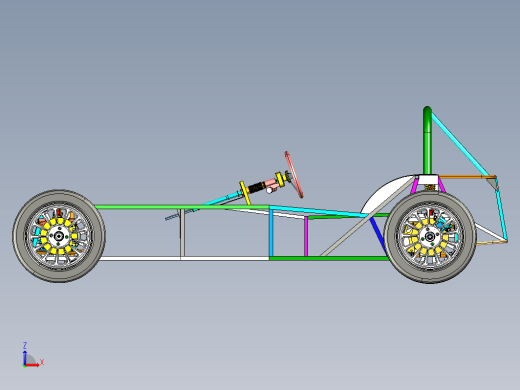The height and width of the screenshot is (390, 520).
Task: Select the light green top frame rail
Action: pyautogui.click(x=182, y=207)
